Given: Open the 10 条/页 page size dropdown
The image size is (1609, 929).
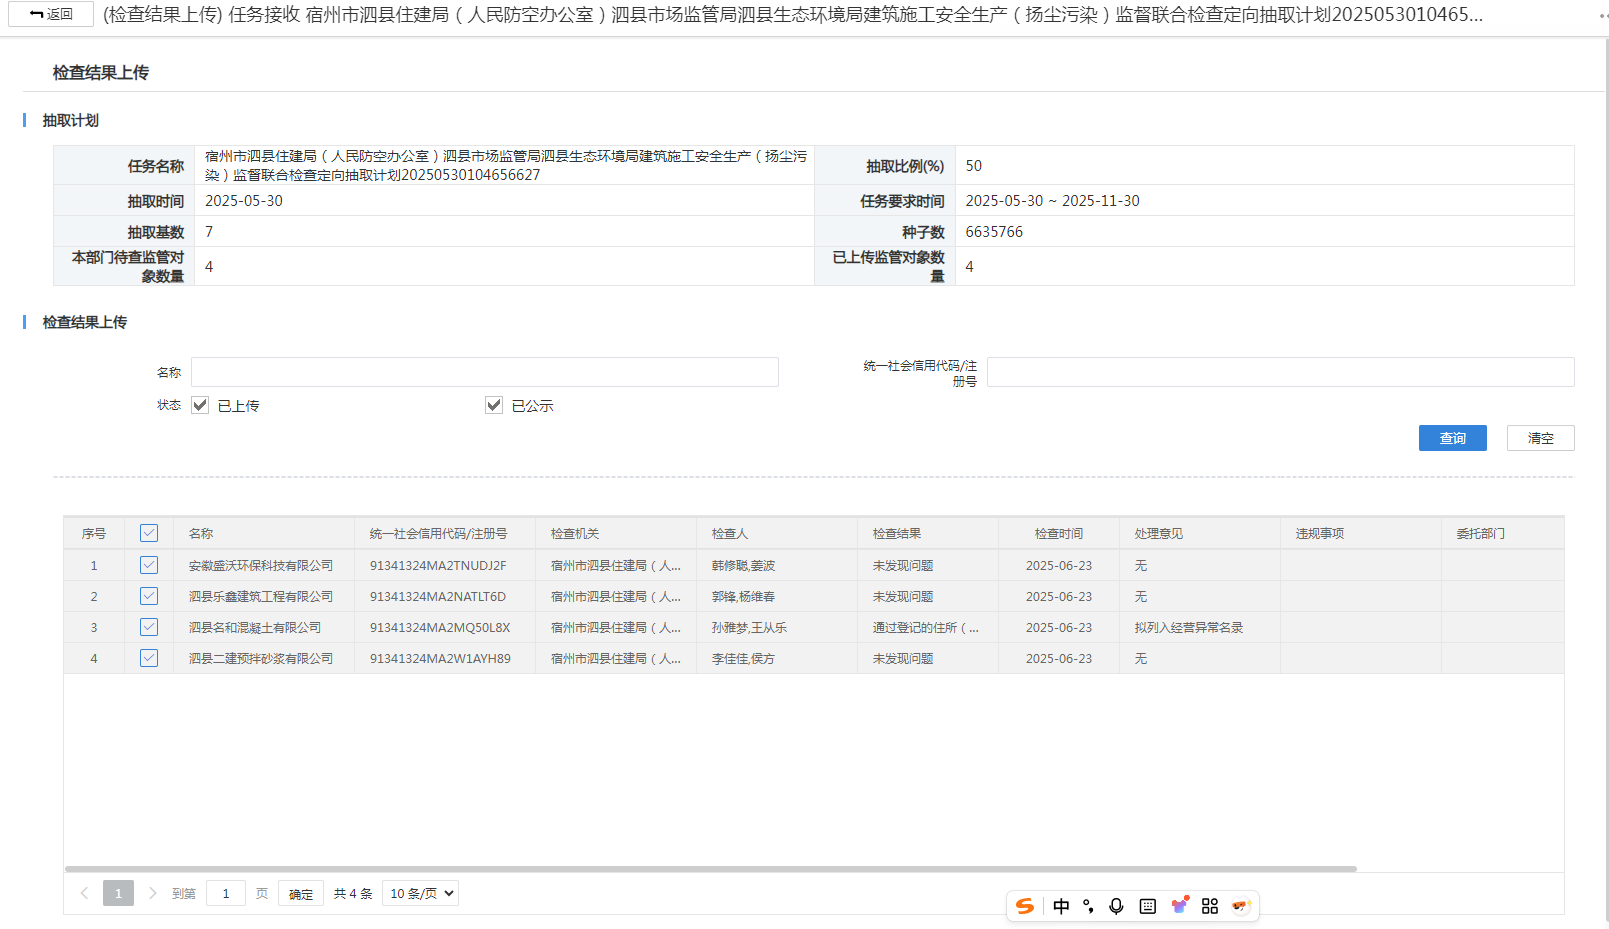Looking at the screenshot, I should pyautogui.click(x=420, y=893).
